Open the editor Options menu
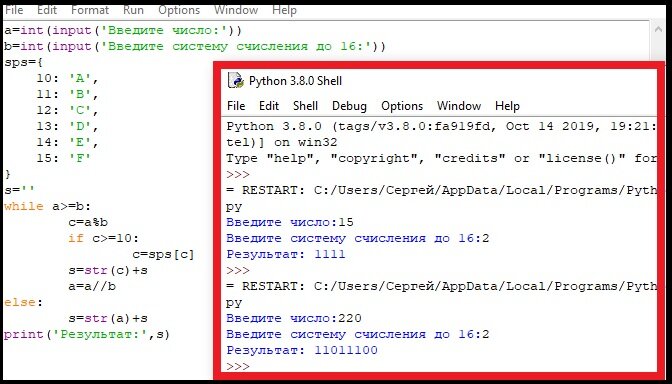 [x=179, y=10]
